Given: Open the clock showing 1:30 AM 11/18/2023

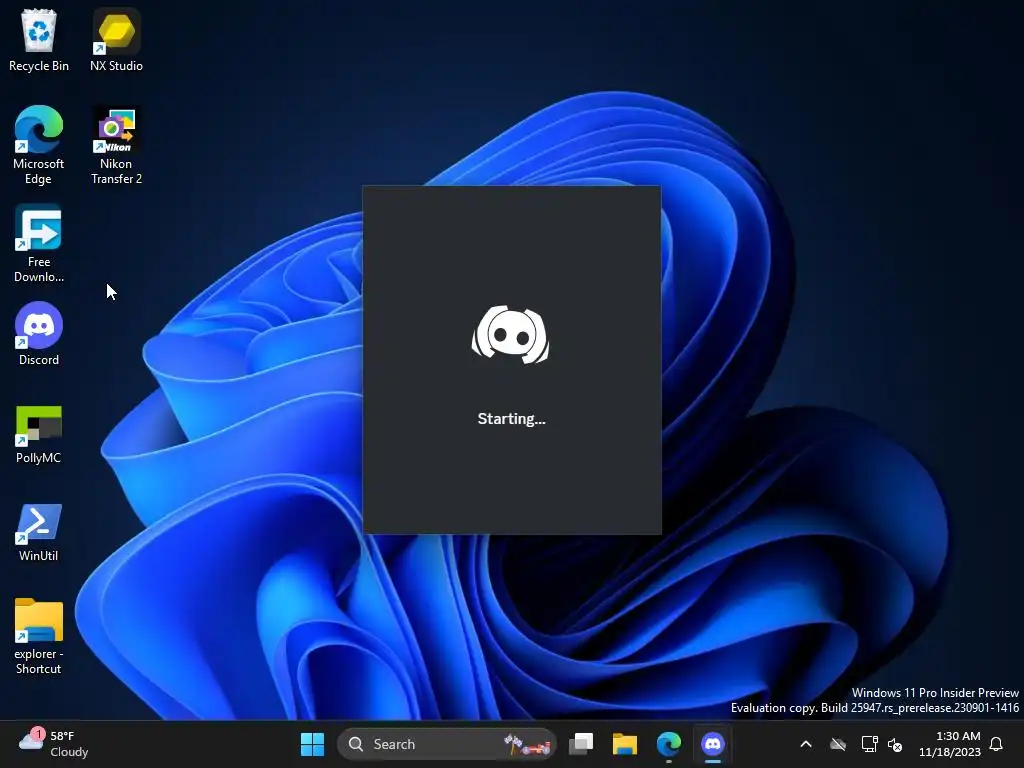Looking at the screenshot, I should [x=950, y=744].
